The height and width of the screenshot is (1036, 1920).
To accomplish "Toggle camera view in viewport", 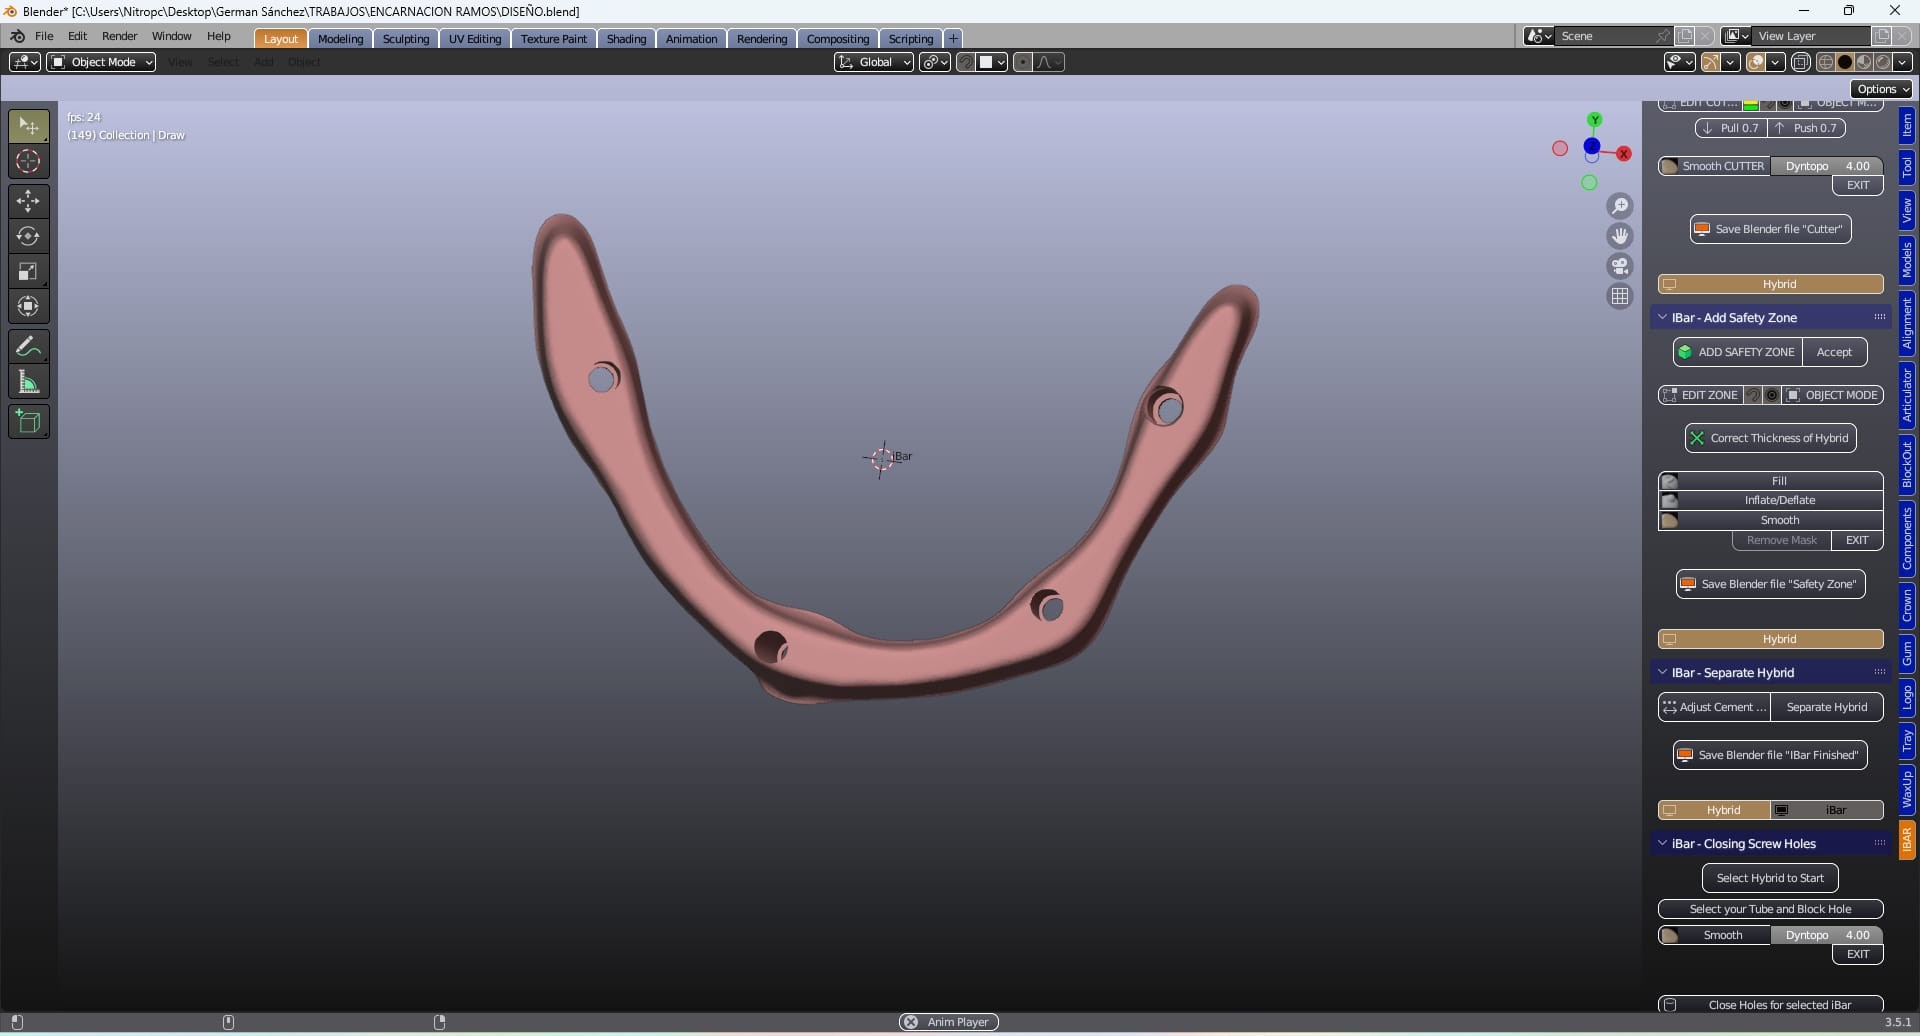I will [1619, 266].
